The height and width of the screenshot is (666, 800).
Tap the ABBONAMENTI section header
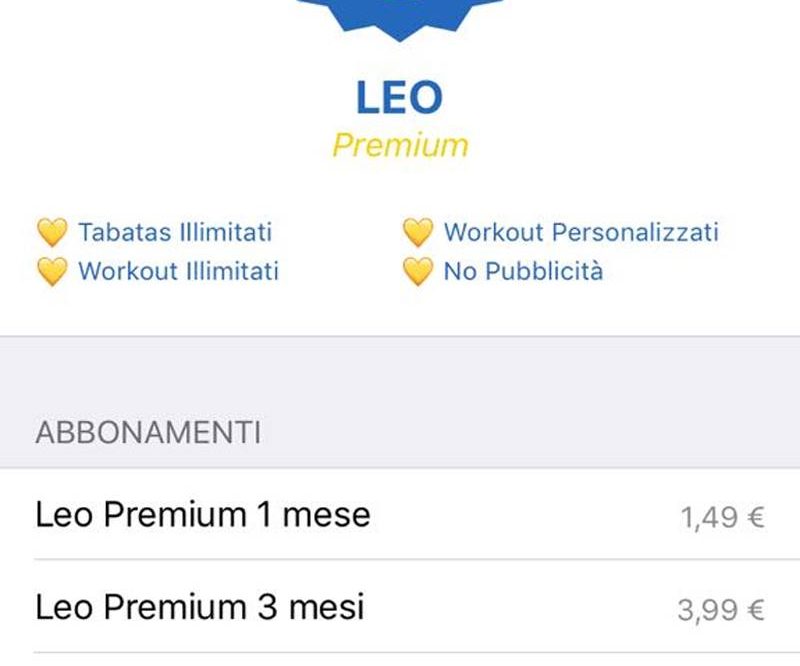click(x=148, y=433)
